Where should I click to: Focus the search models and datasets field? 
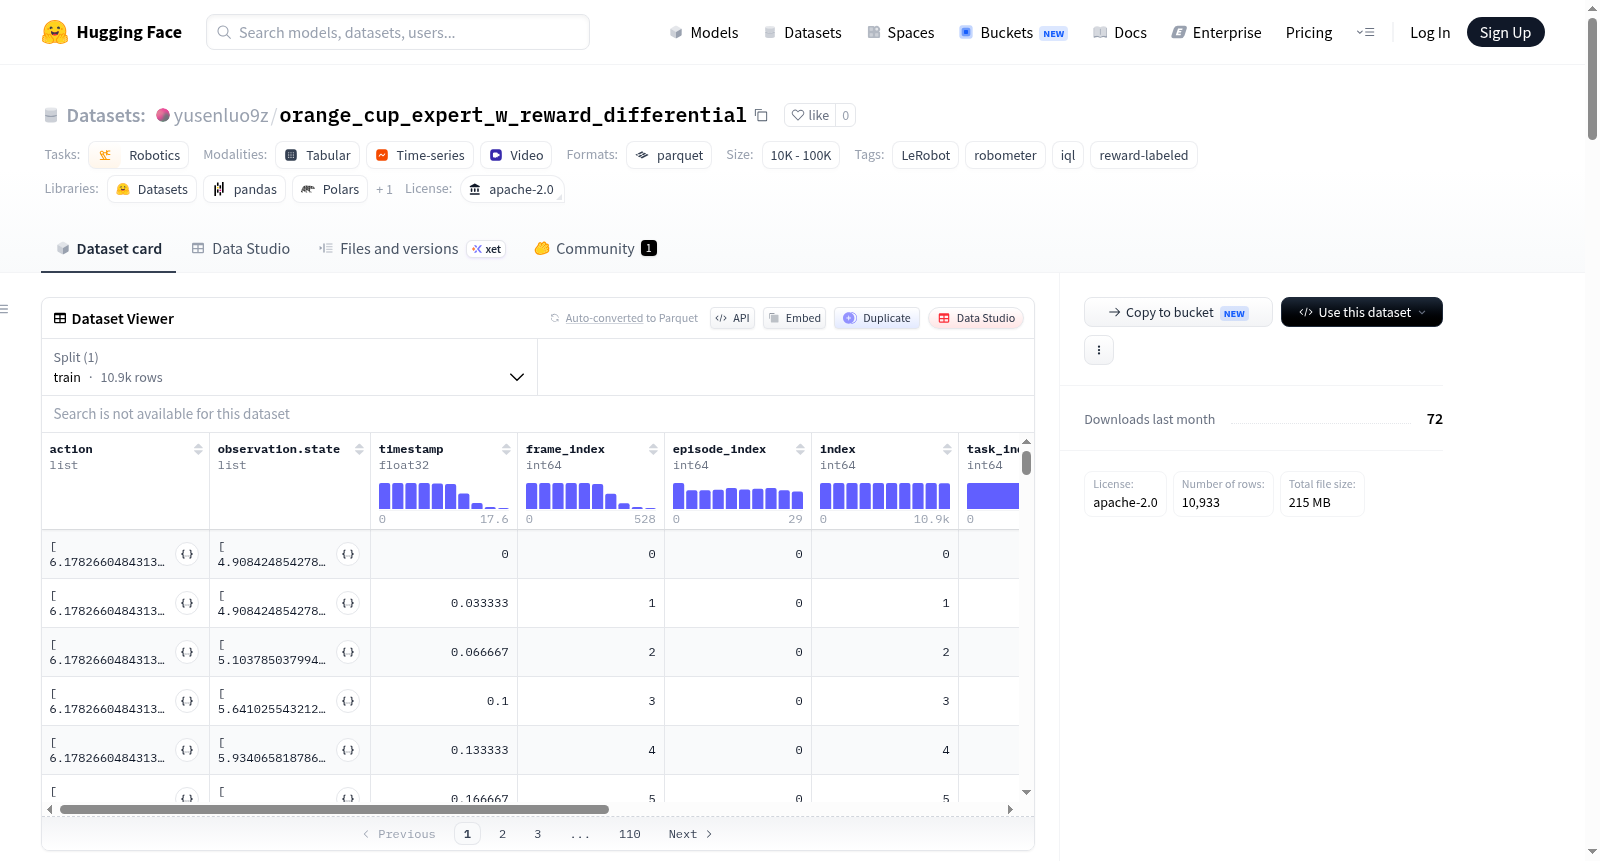coord(398,32)
